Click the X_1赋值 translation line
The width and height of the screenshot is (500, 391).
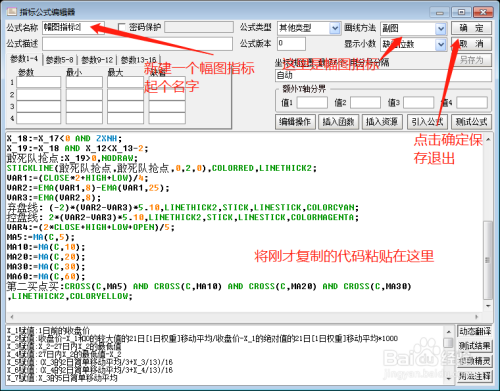tap(49, 330)
